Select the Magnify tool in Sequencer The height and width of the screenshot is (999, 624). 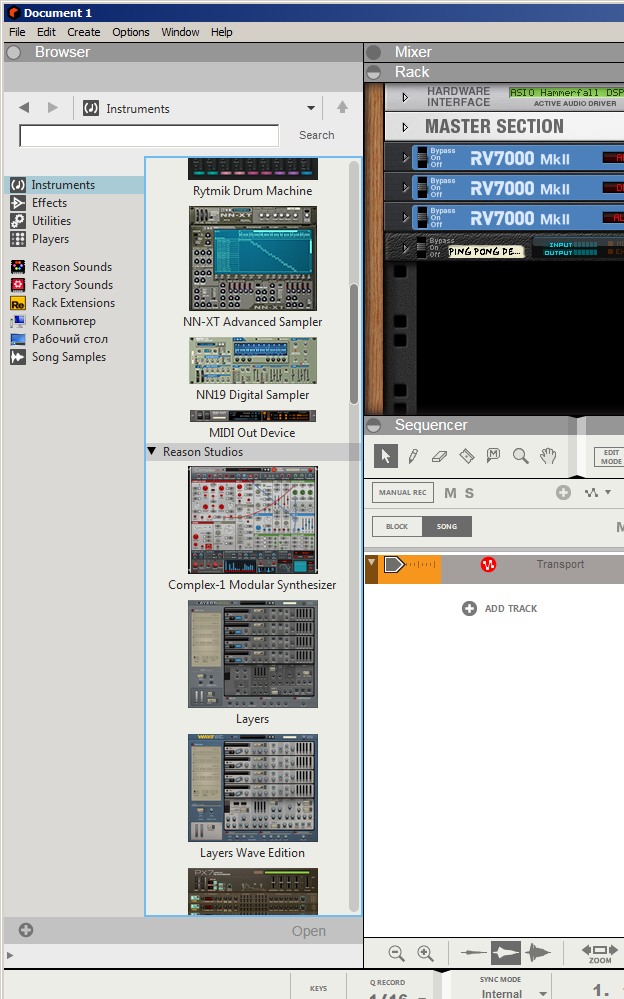521,456
